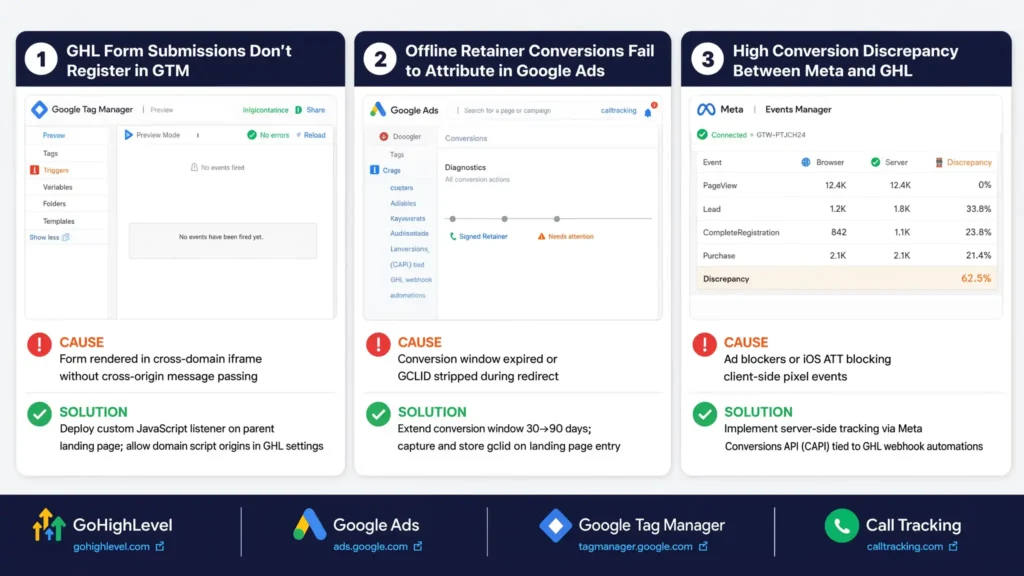
Task: Click third dot on Diagnostics timeline
Action: pos(556,219)
